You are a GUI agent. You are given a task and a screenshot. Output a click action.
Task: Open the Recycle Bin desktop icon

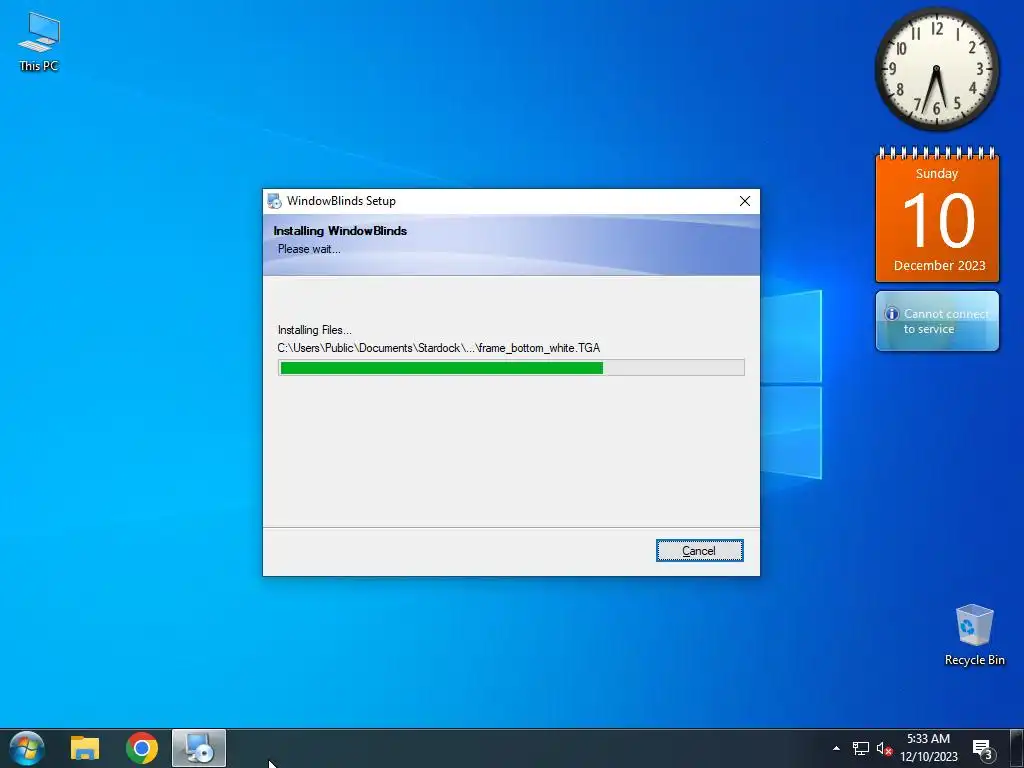coord(974,635)
